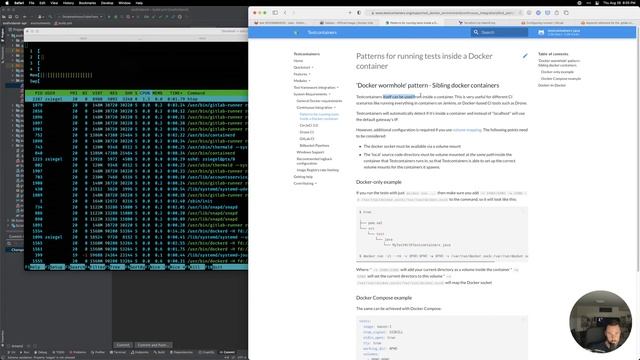
Task: Click Safari share icon in toolbar
Action: 557,13
